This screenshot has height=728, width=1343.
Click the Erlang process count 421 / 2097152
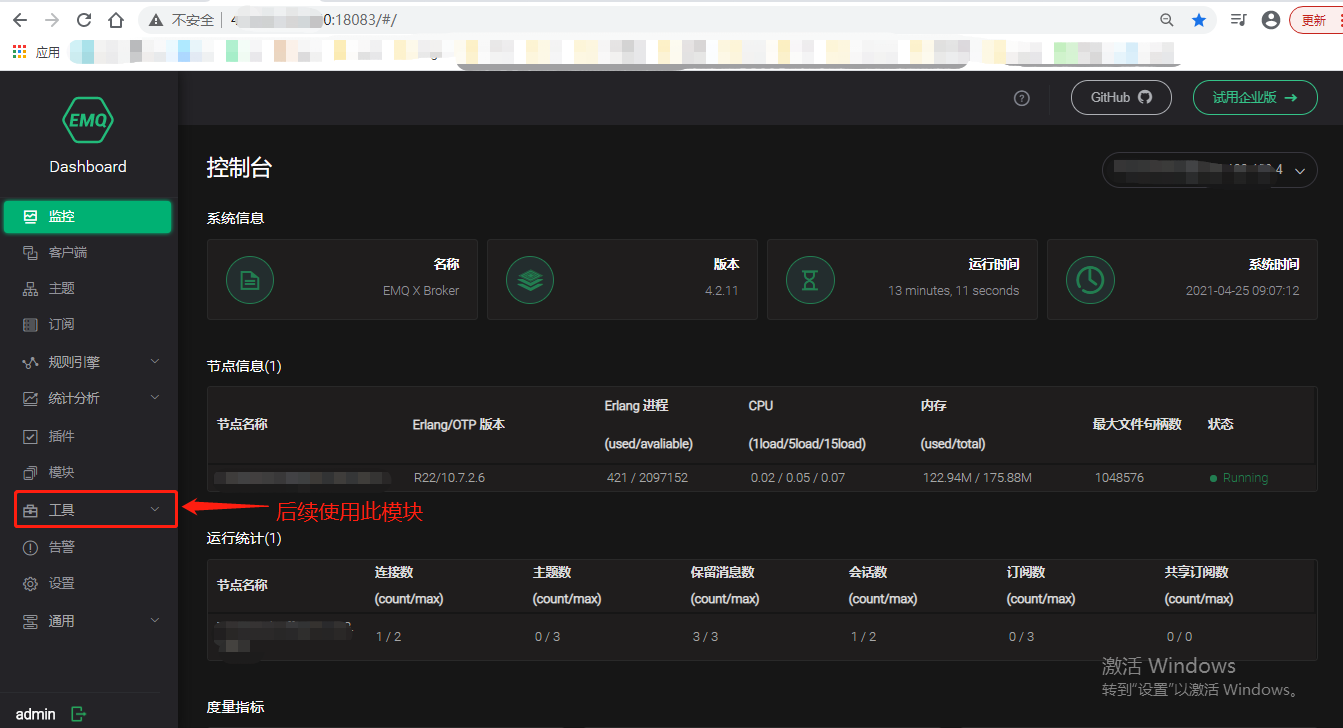point(647,478)
